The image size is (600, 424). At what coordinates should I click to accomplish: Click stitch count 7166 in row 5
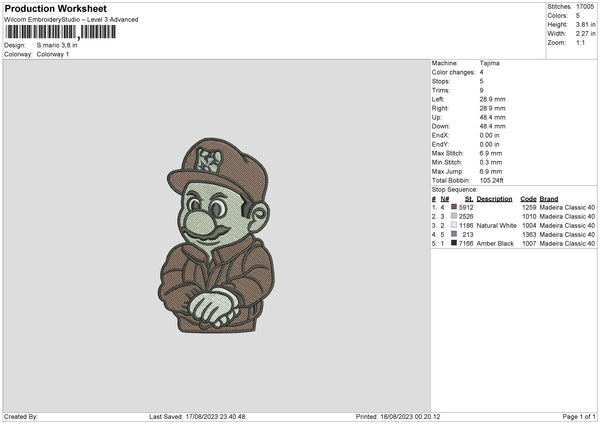click(x=466, y=243)
